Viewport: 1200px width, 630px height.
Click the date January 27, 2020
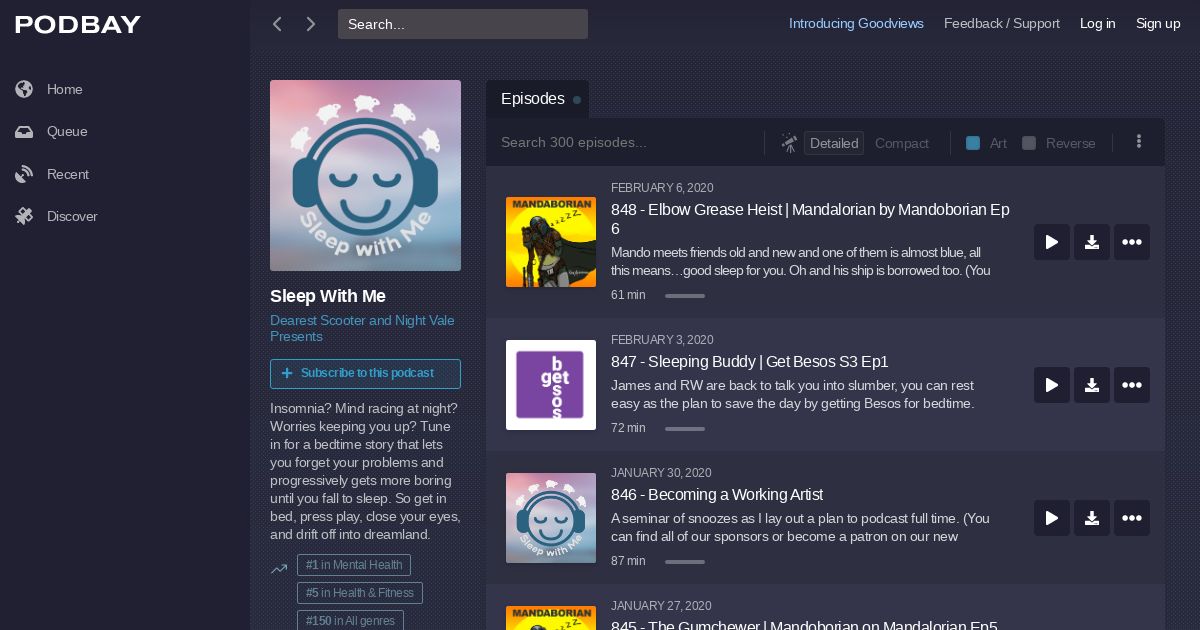coord(661,606)
